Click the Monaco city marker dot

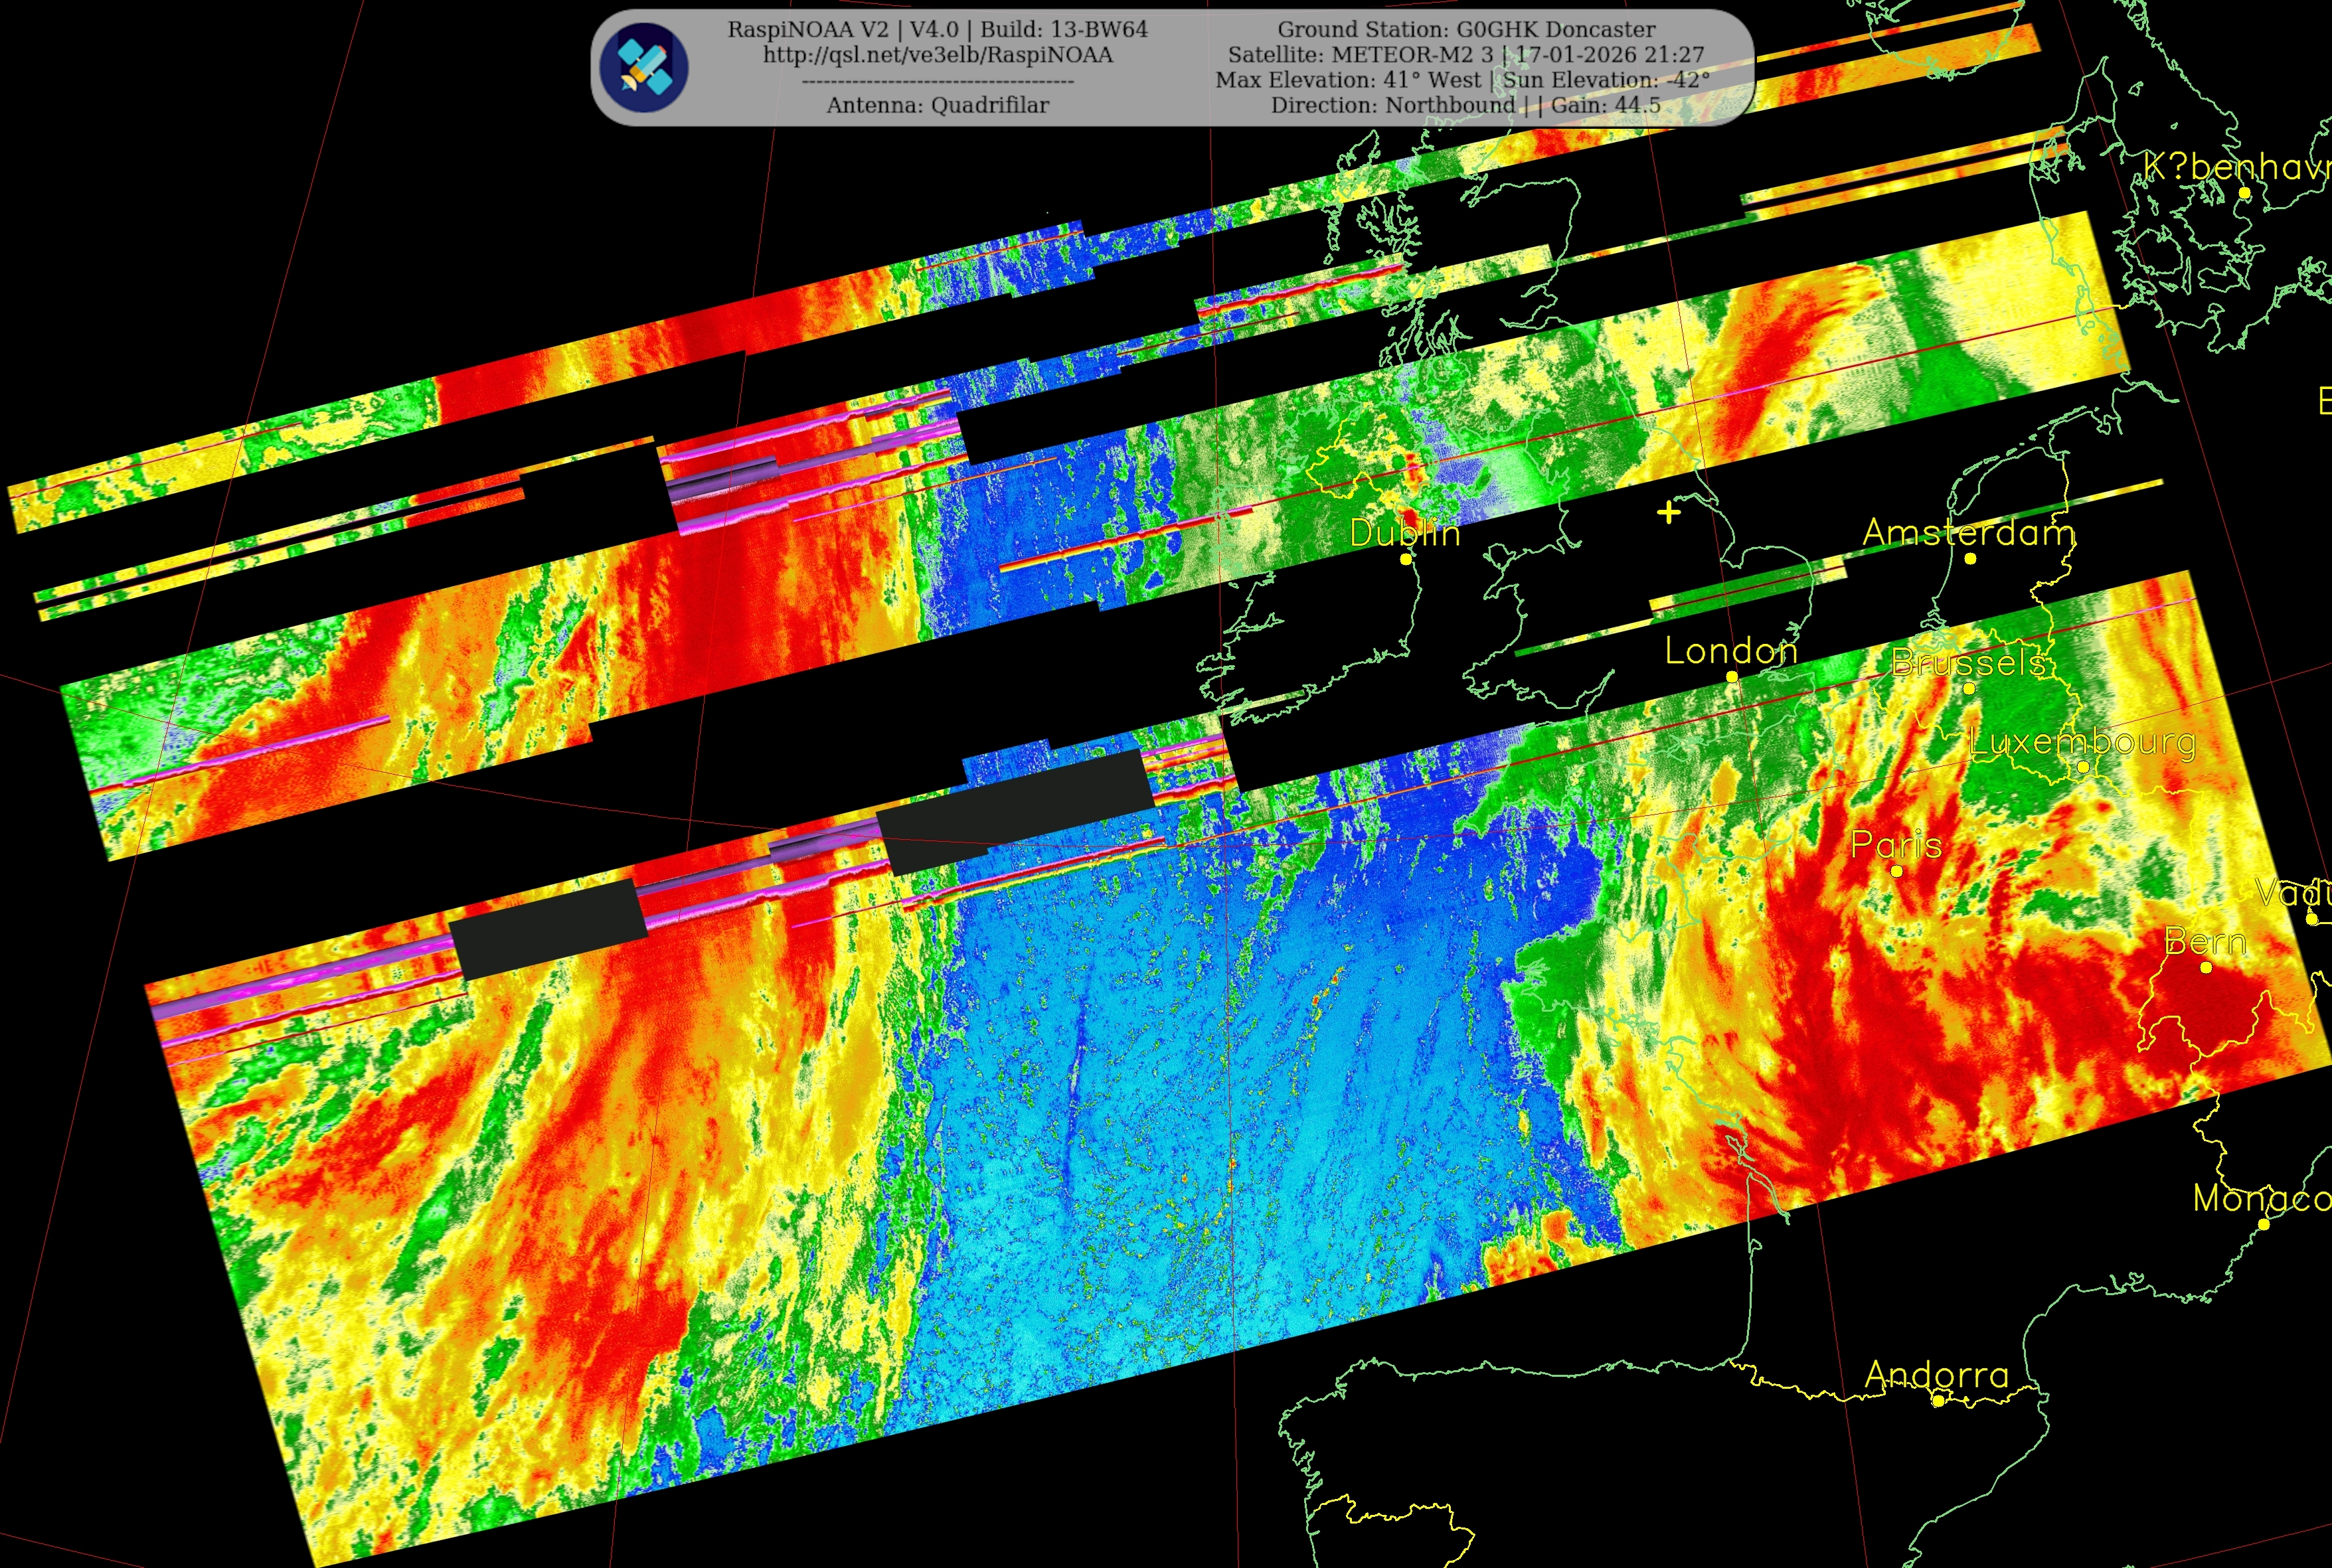coord(2264,1223)
